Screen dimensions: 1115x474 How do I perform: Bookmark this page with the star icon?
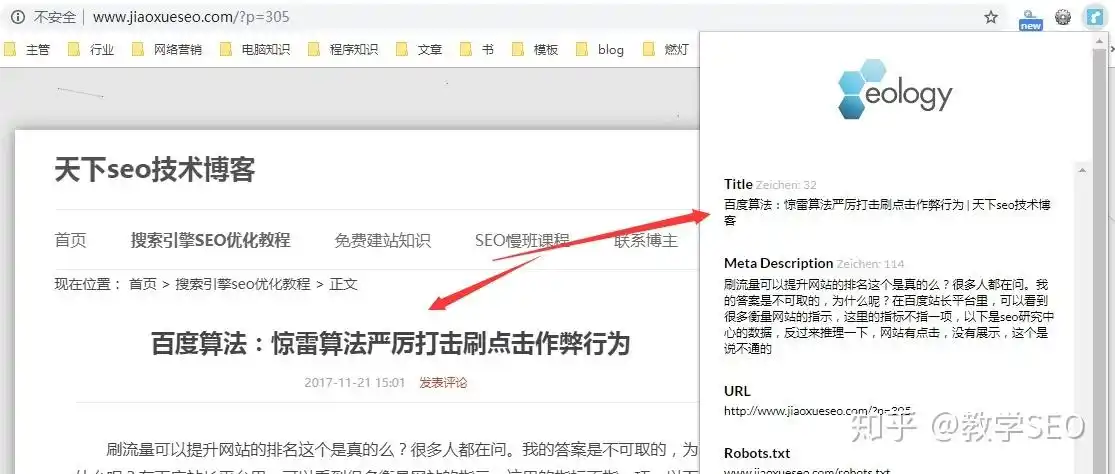(991, 17)
